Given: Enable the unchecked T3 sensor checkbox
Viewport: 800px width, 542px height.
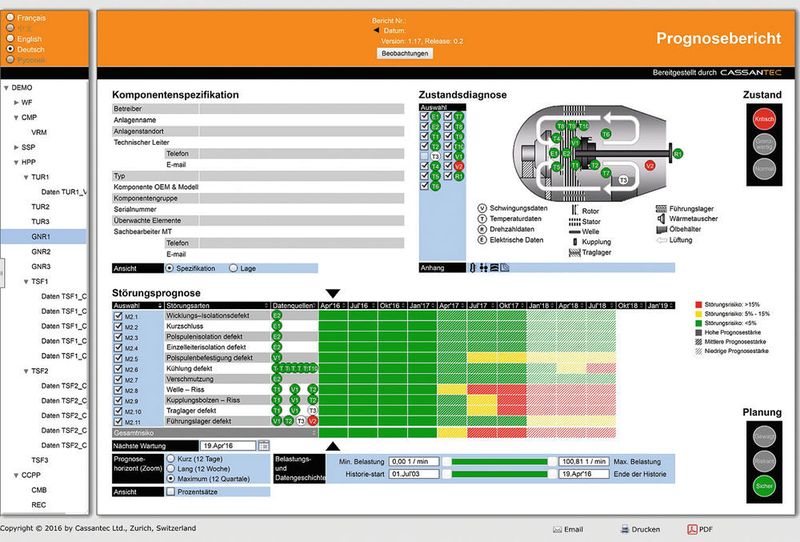Looking at the screenshot, I should pos(424,156).
